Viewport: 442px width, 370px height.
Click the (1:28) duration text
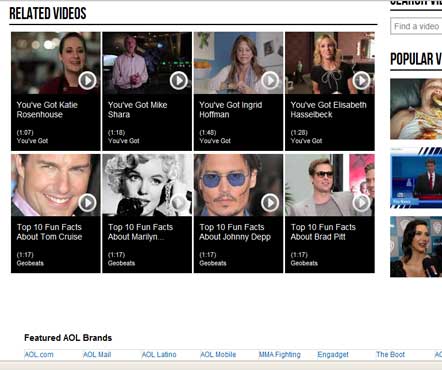(299, 132)
